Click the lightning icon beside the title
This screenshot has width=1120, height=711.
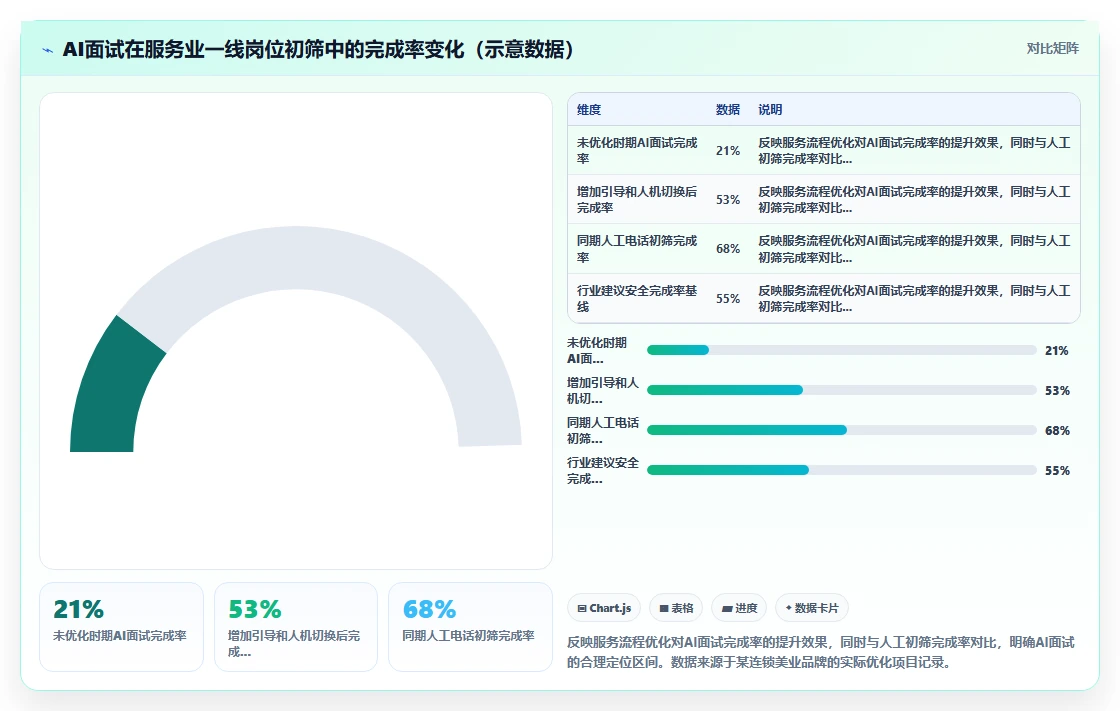(x=48, y=50)
